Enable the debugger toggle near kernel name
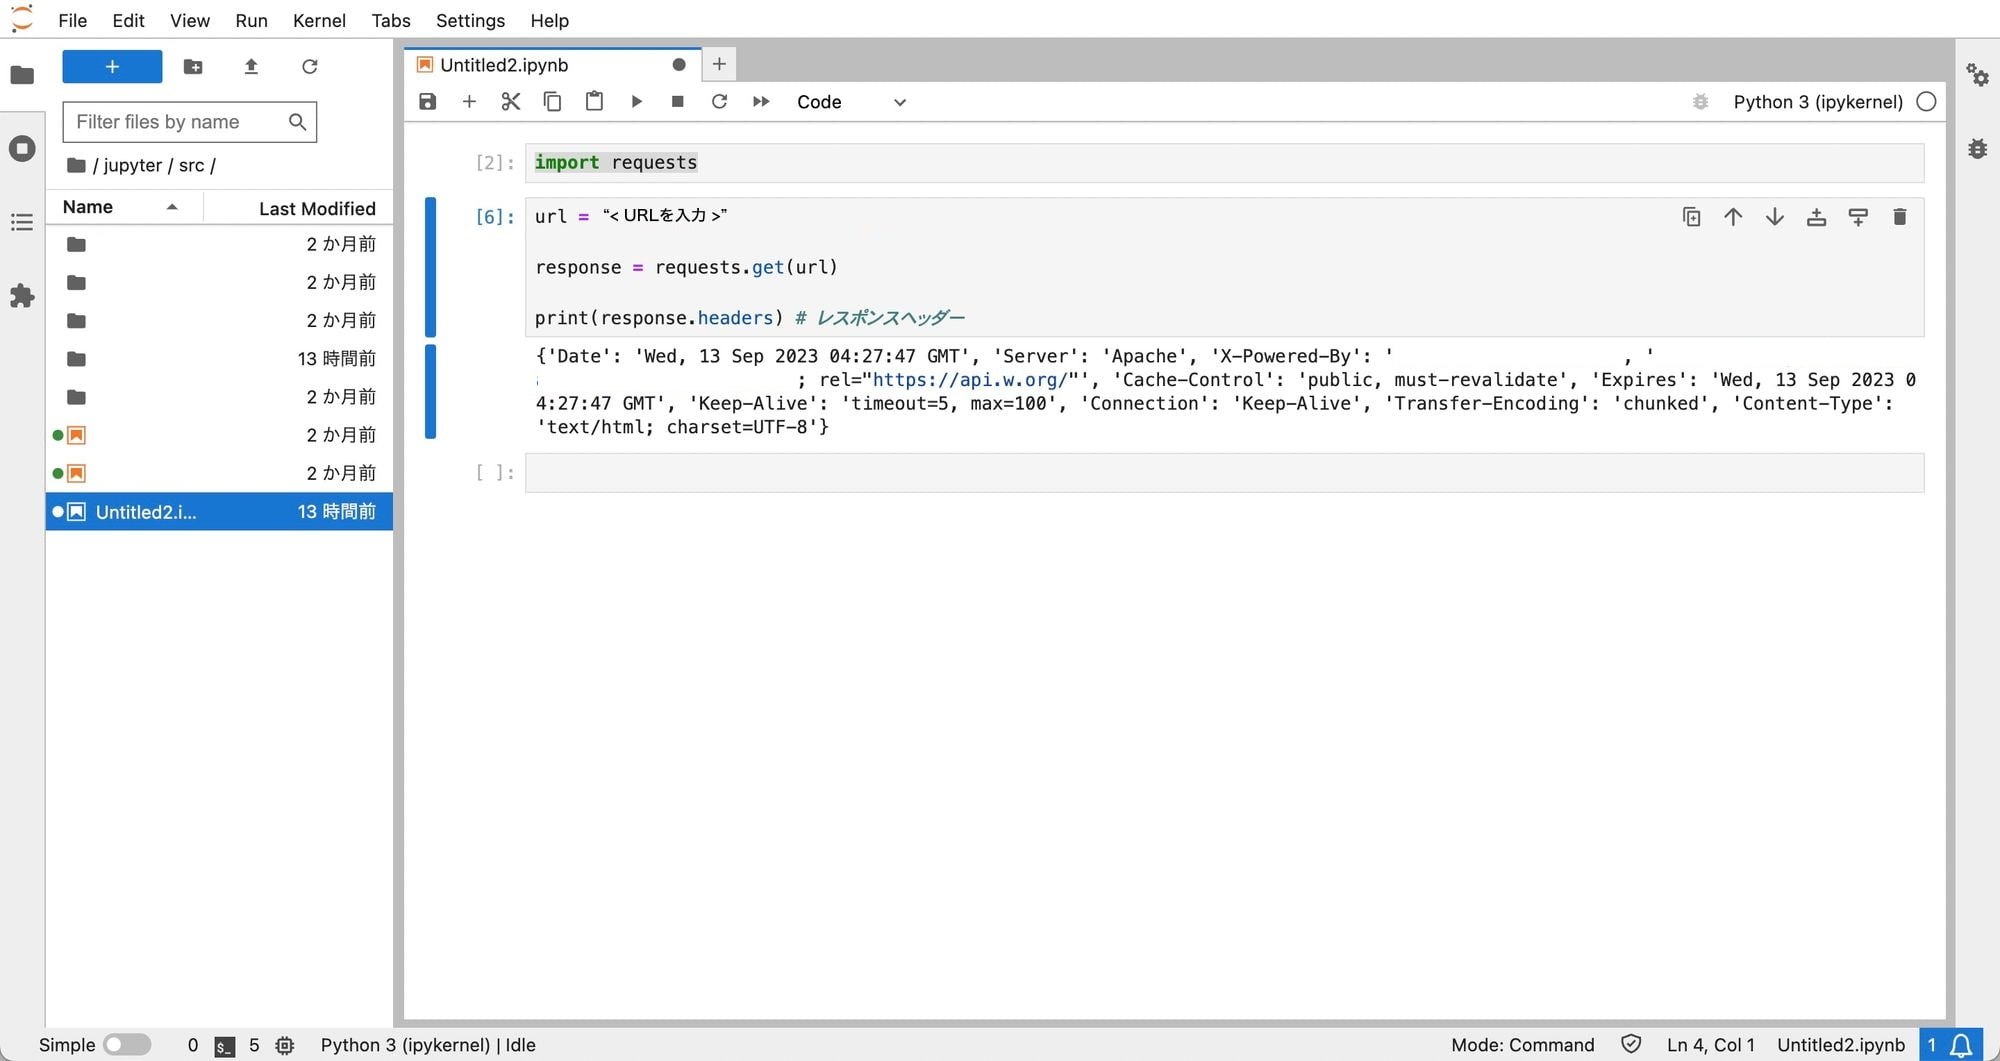The width and height of the screenshot is (2000, 1061). pyautogui.click(x=1700, y=102)
